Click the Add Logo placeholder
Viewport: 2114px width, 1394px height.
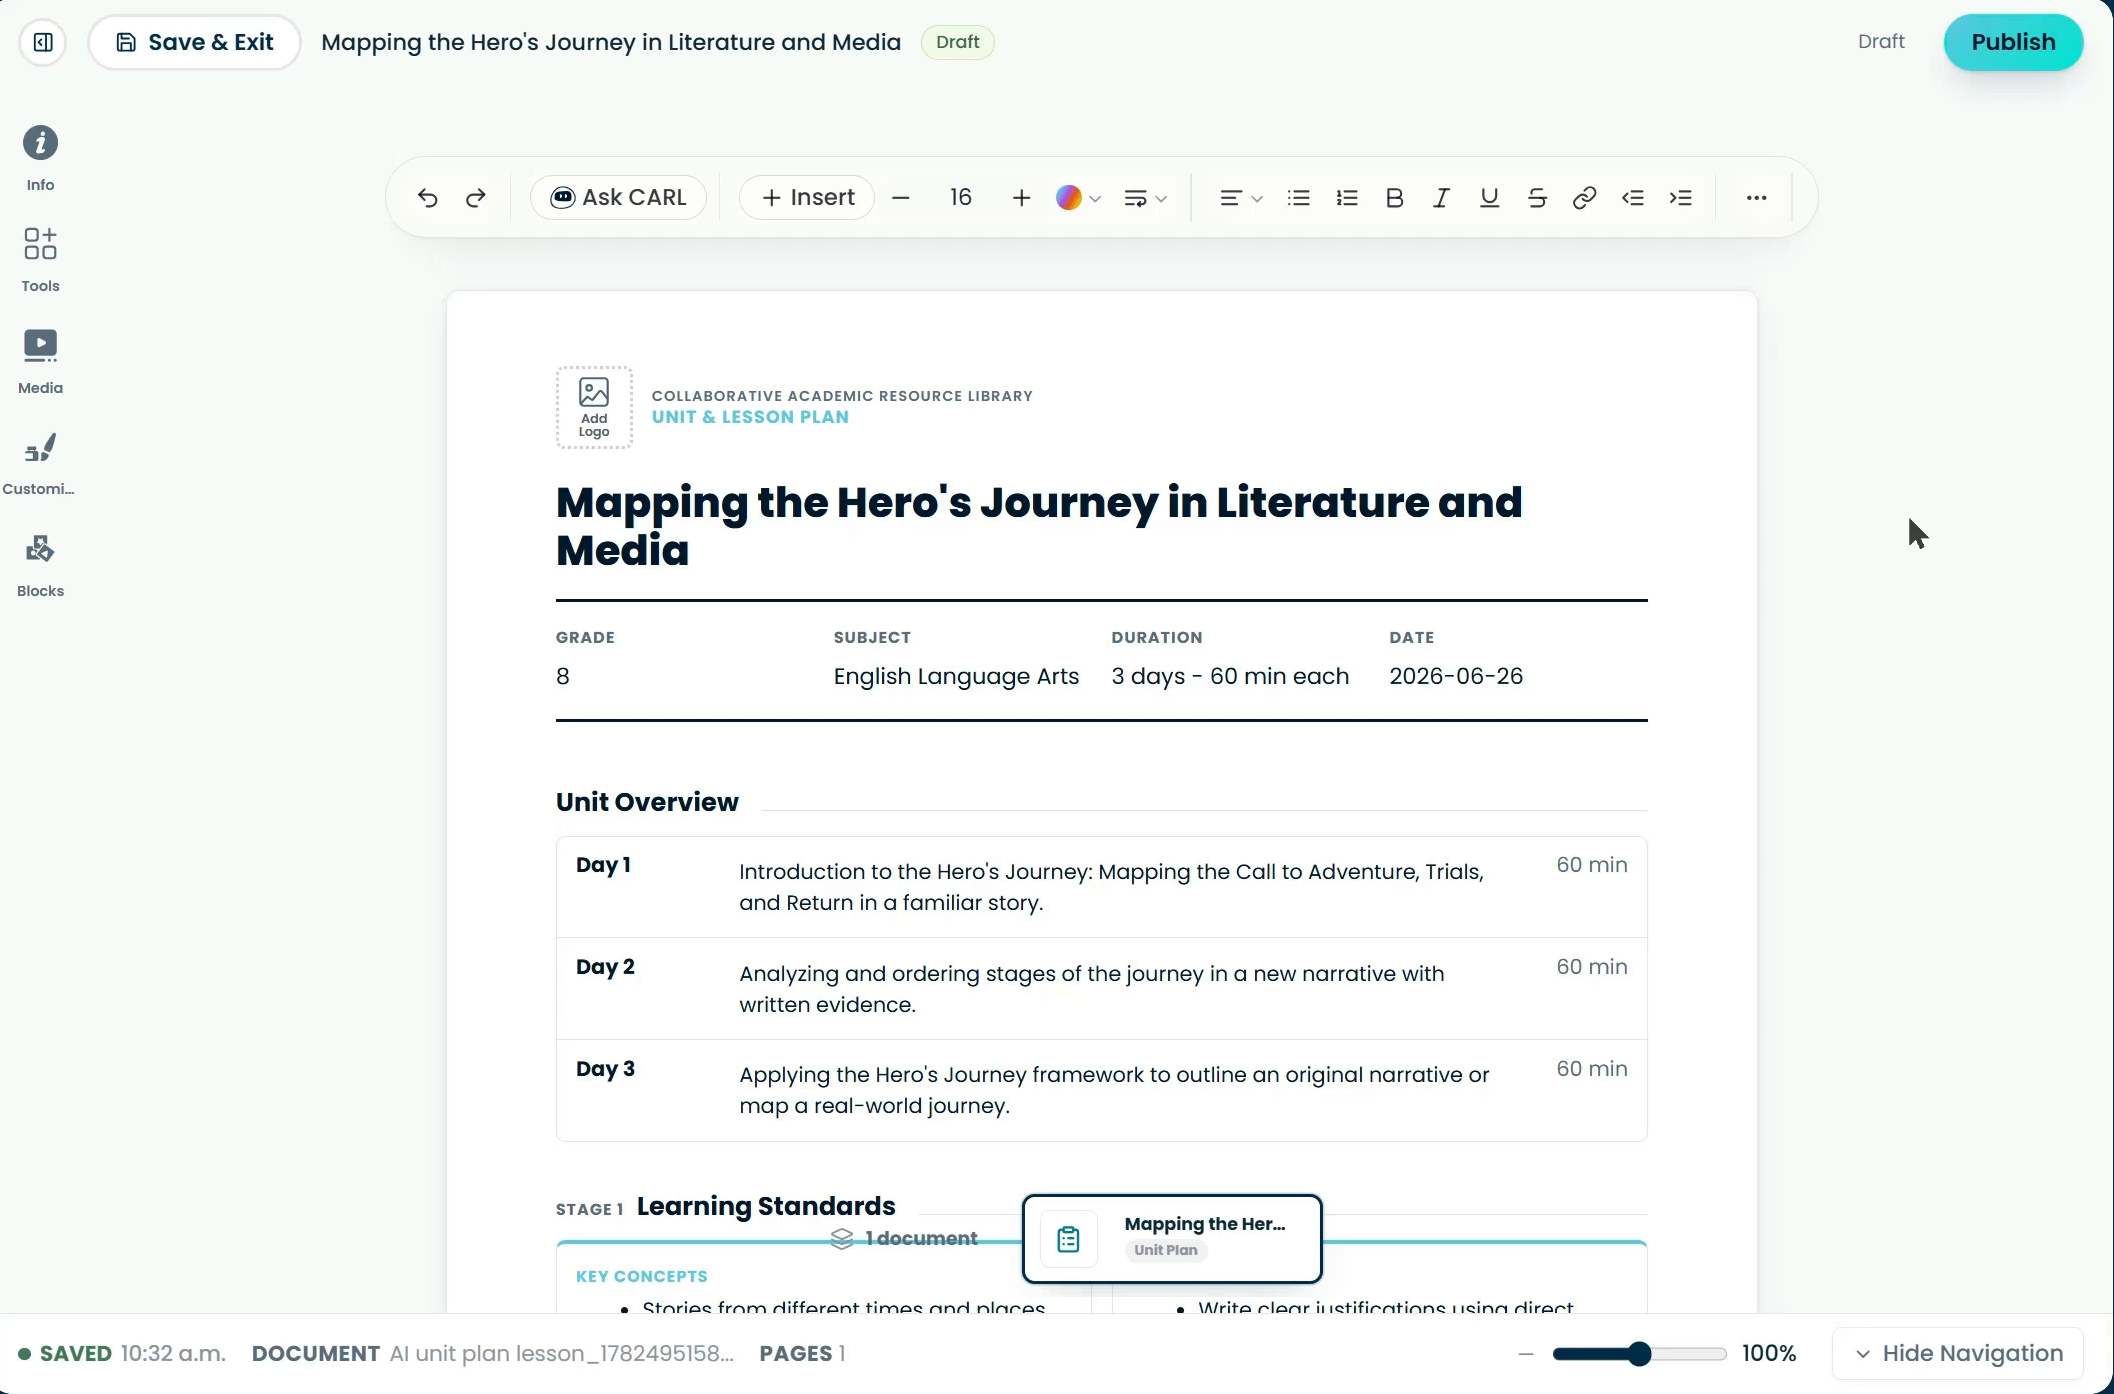coord(594,407)
